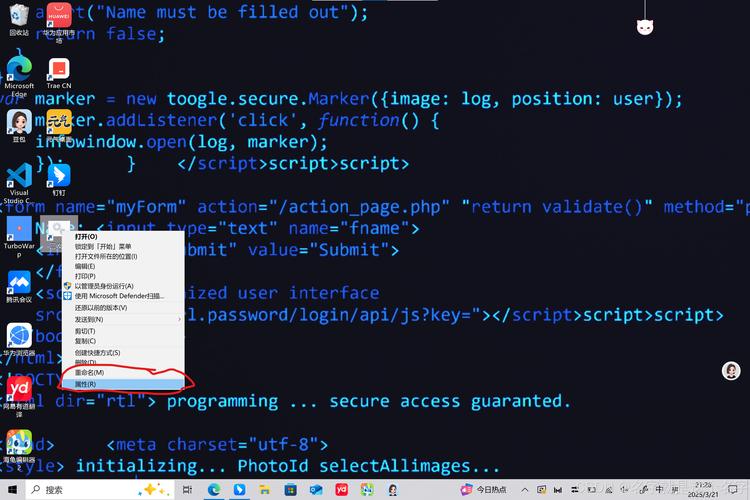Click the 腾讯会议 desktop icon
This screenshot has height=500, width=750.
pyautogui.click(x=19, y=283)
